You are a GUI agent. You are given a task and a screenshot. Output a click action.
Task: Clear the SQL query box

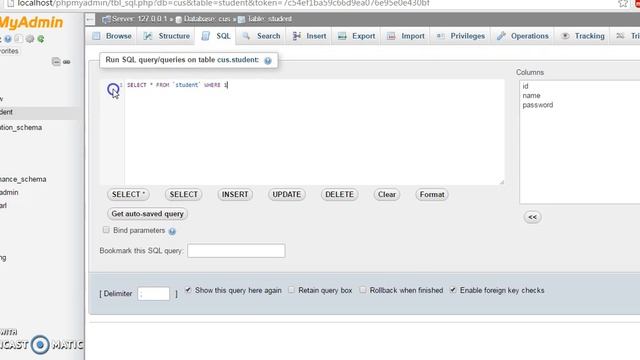coord(387,195)
